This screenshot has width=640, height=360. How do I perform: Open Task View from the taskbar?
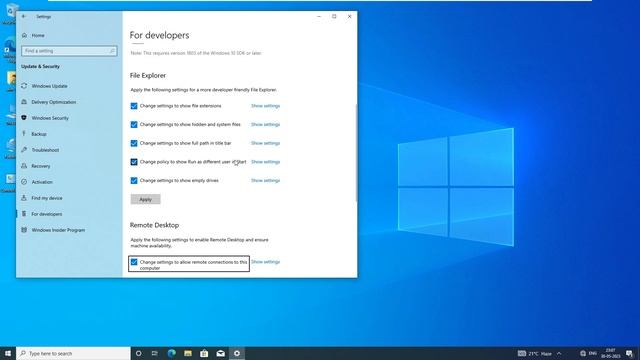[x=155, y=353]
